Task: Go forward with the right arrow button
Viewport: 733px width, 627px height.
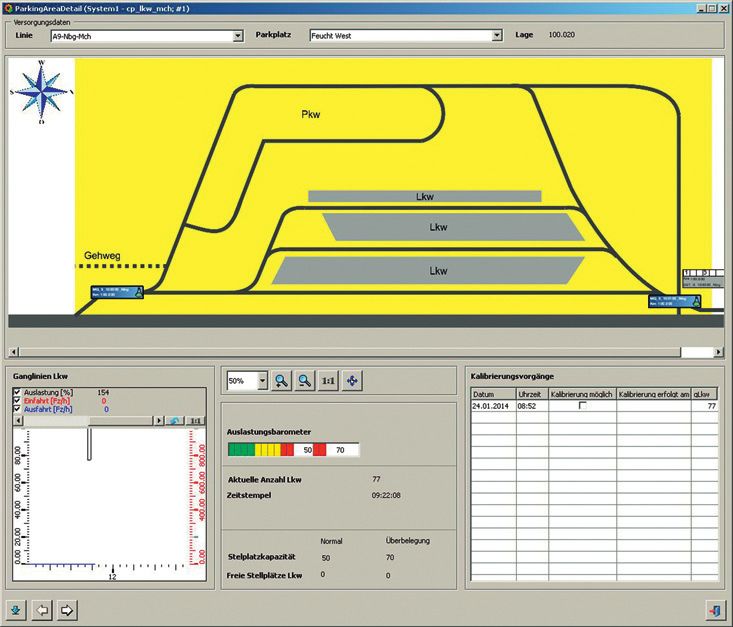Action: [67, 609]
